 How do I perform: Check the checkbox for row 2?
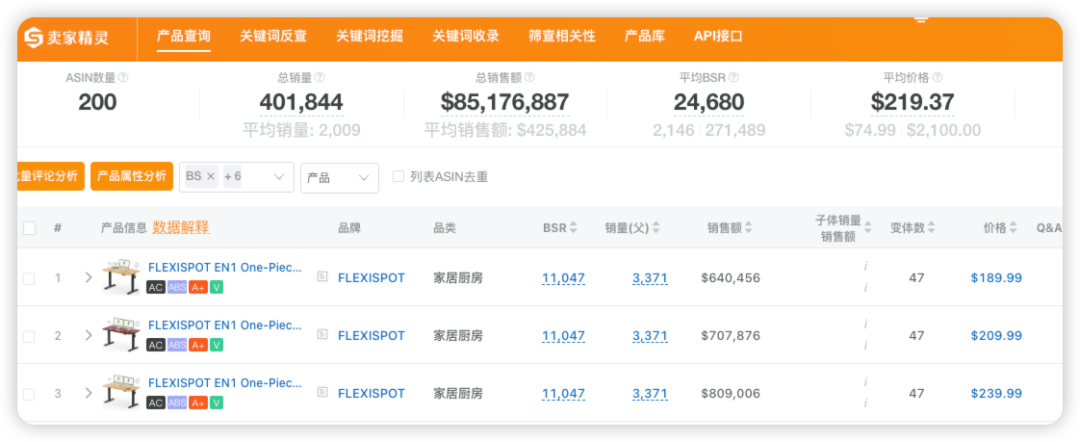(x=29, y=336)
